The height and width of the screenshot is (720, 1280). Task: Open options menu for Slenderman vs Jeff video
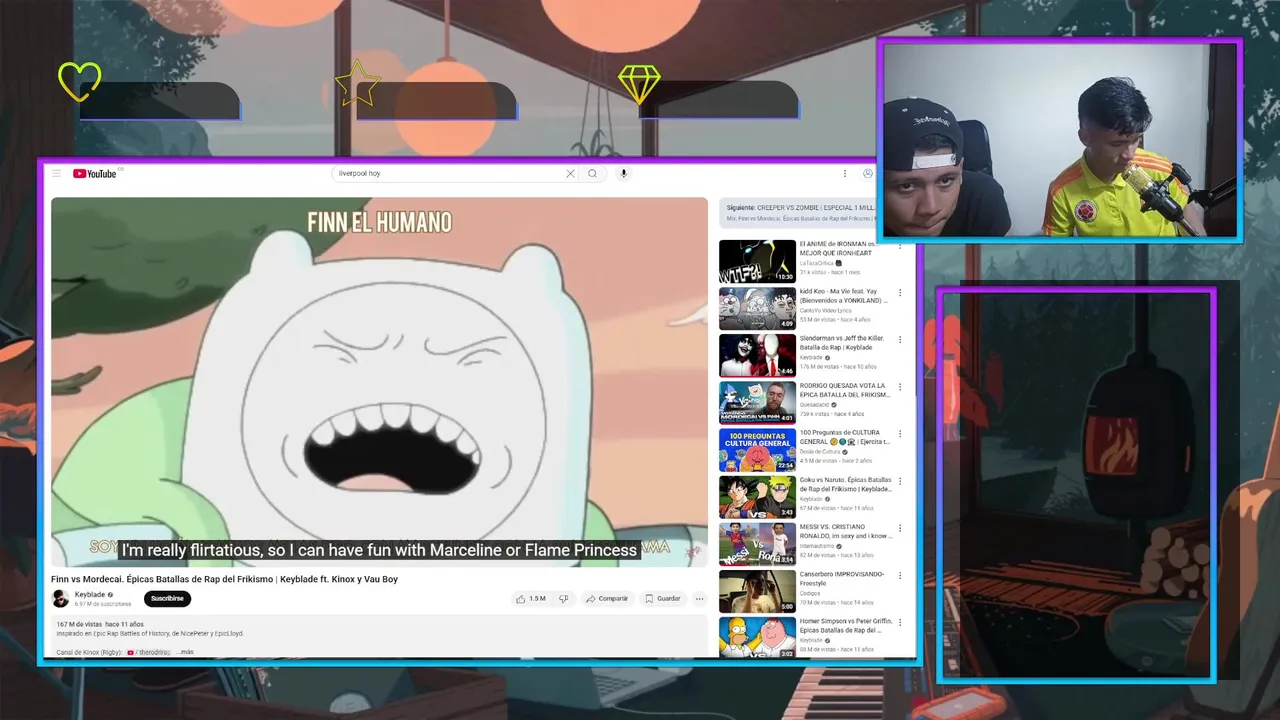(x=899, y=340)
